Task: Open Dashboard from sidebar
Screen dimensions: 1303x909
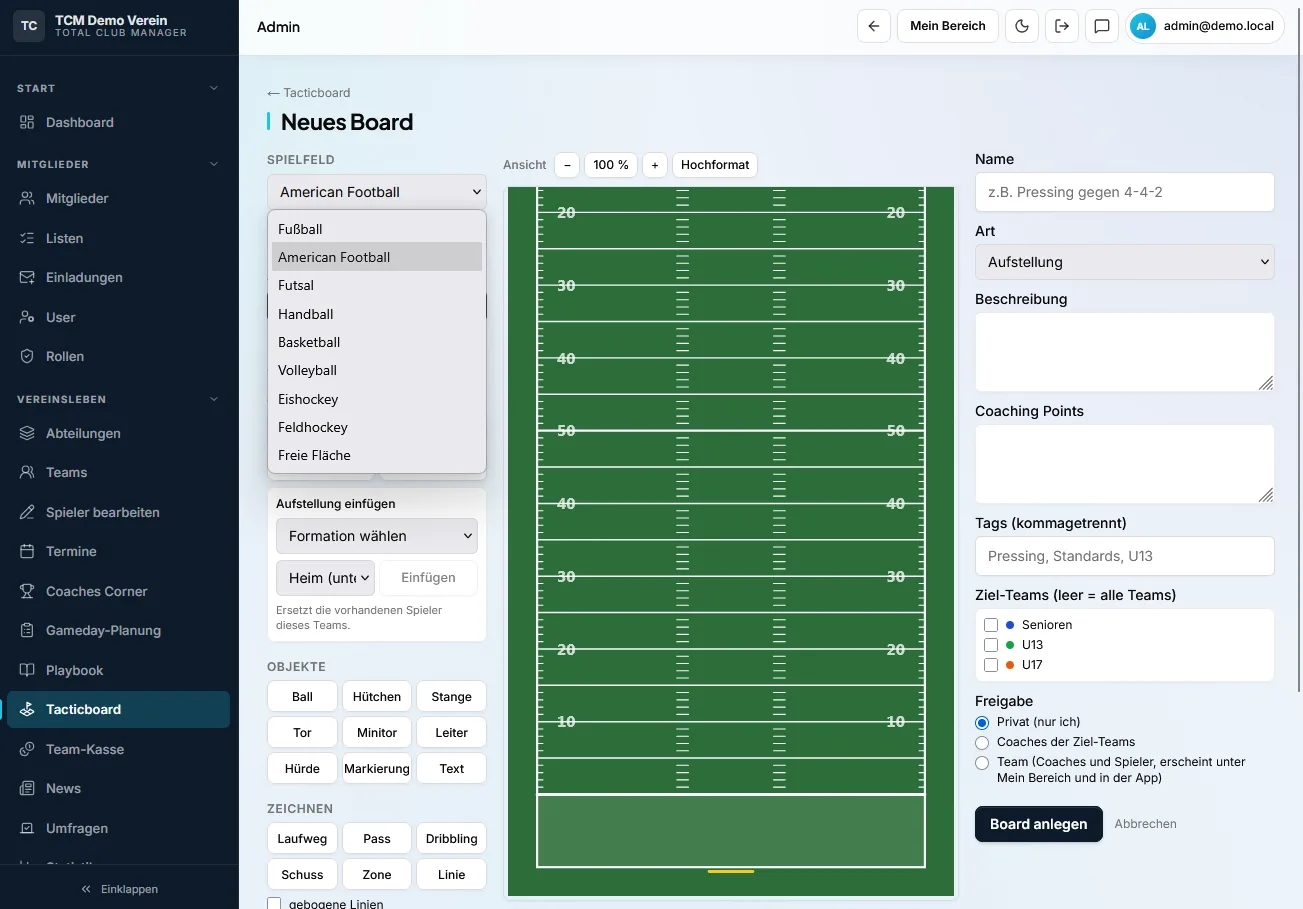Action: 119,122
